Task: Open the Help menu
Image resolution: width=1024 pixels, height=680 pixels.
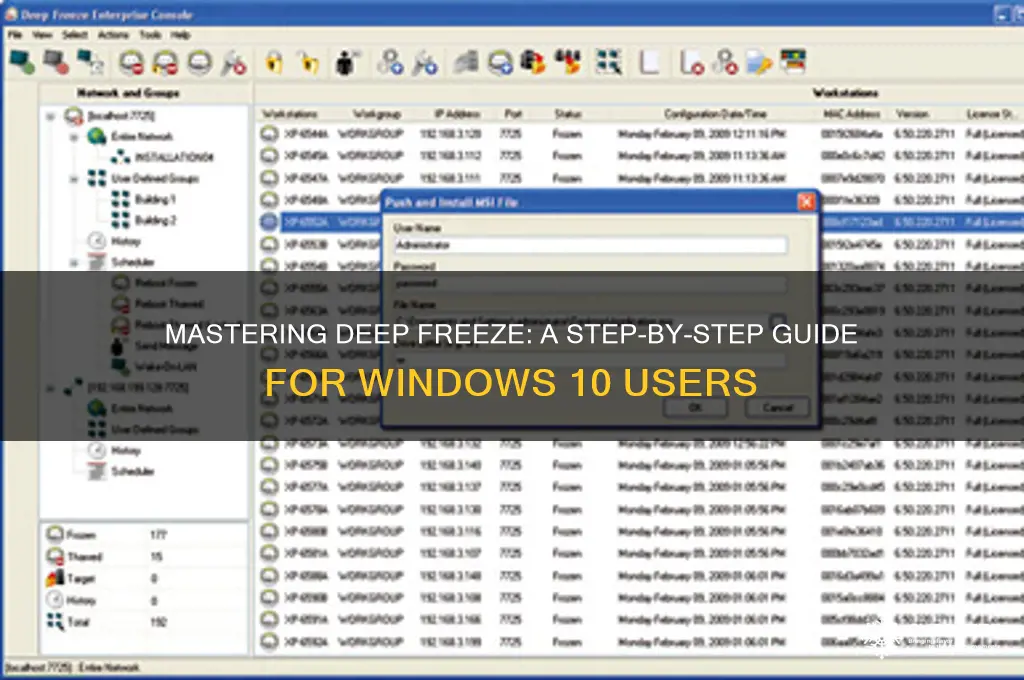Action: (181, 35)
